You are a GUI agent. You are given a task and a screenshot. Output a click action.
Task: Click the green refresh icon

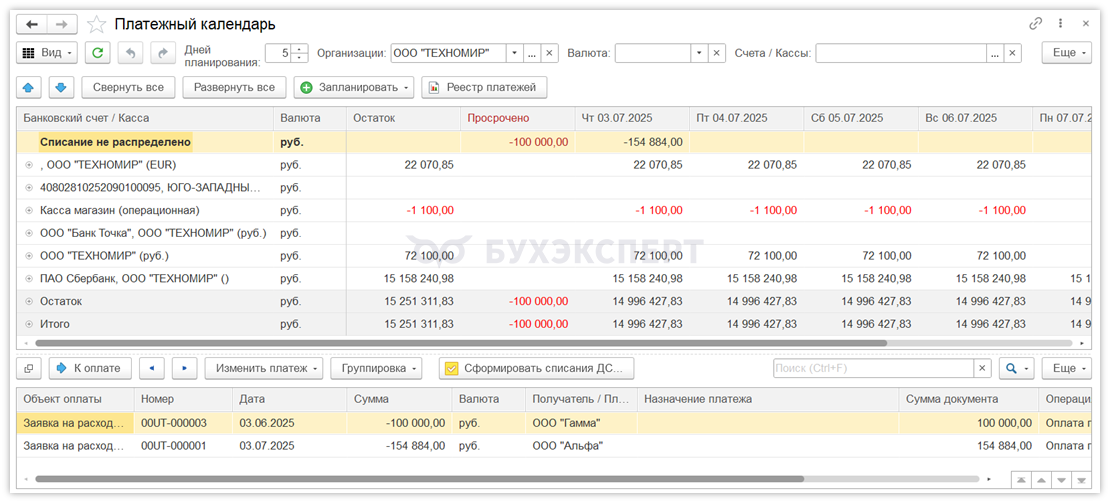tap(97, 53)
